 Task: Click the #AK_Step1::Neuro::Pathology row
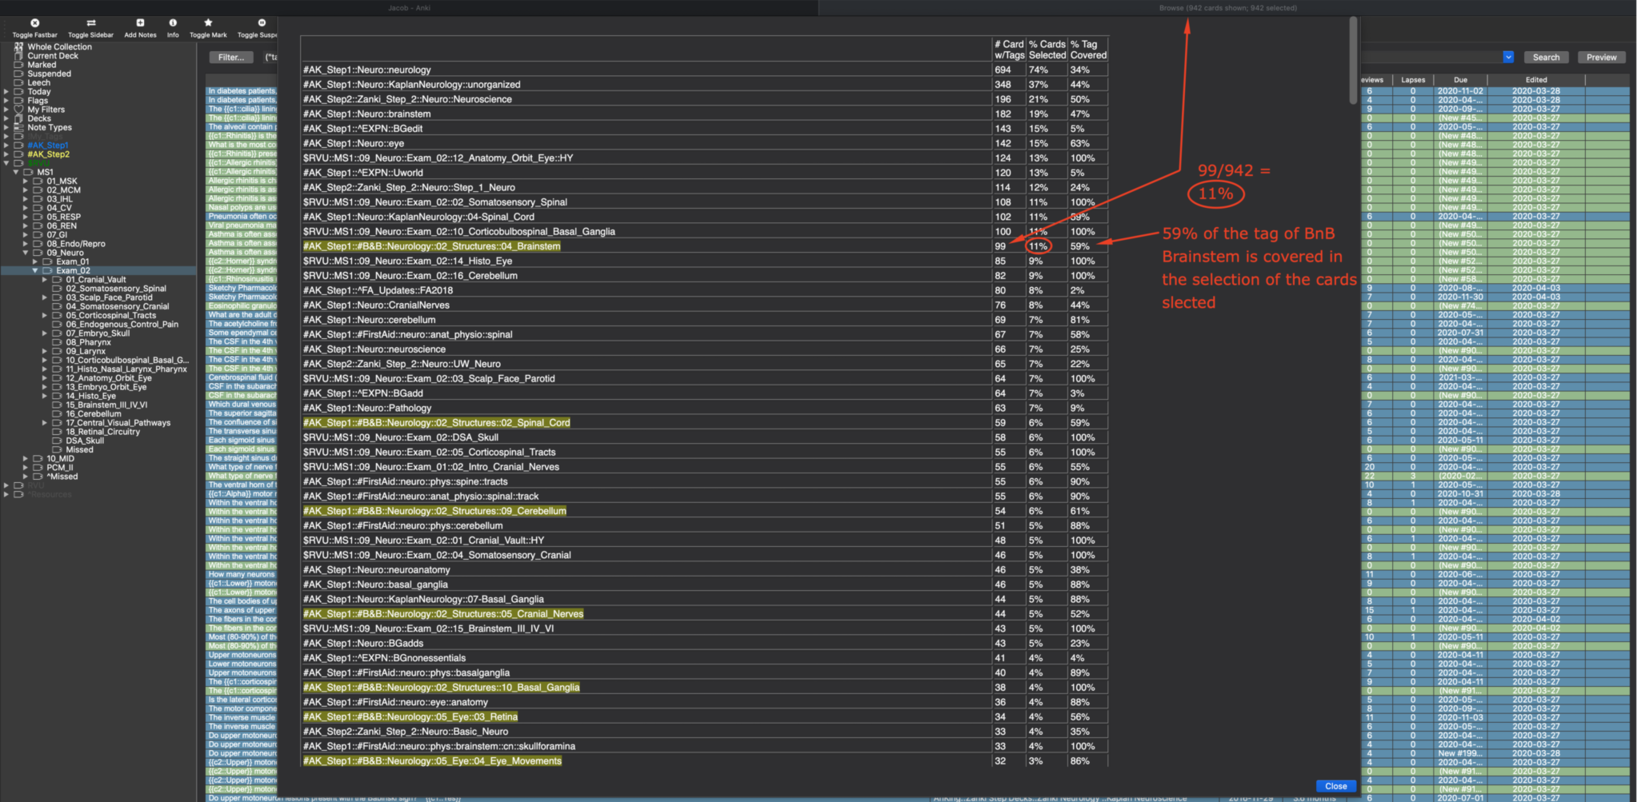[x=704, y=408]
